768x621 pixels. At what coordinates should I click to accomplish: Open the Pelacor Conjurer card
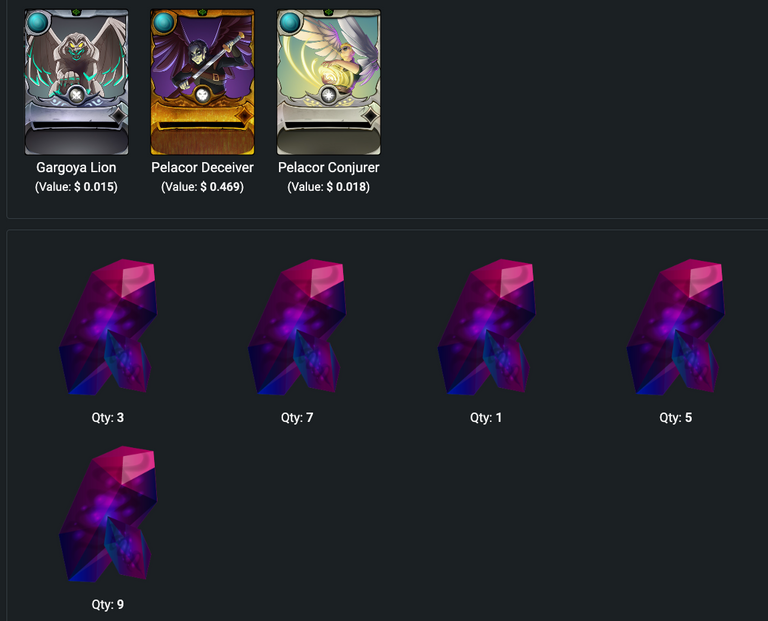click(329, 82)
